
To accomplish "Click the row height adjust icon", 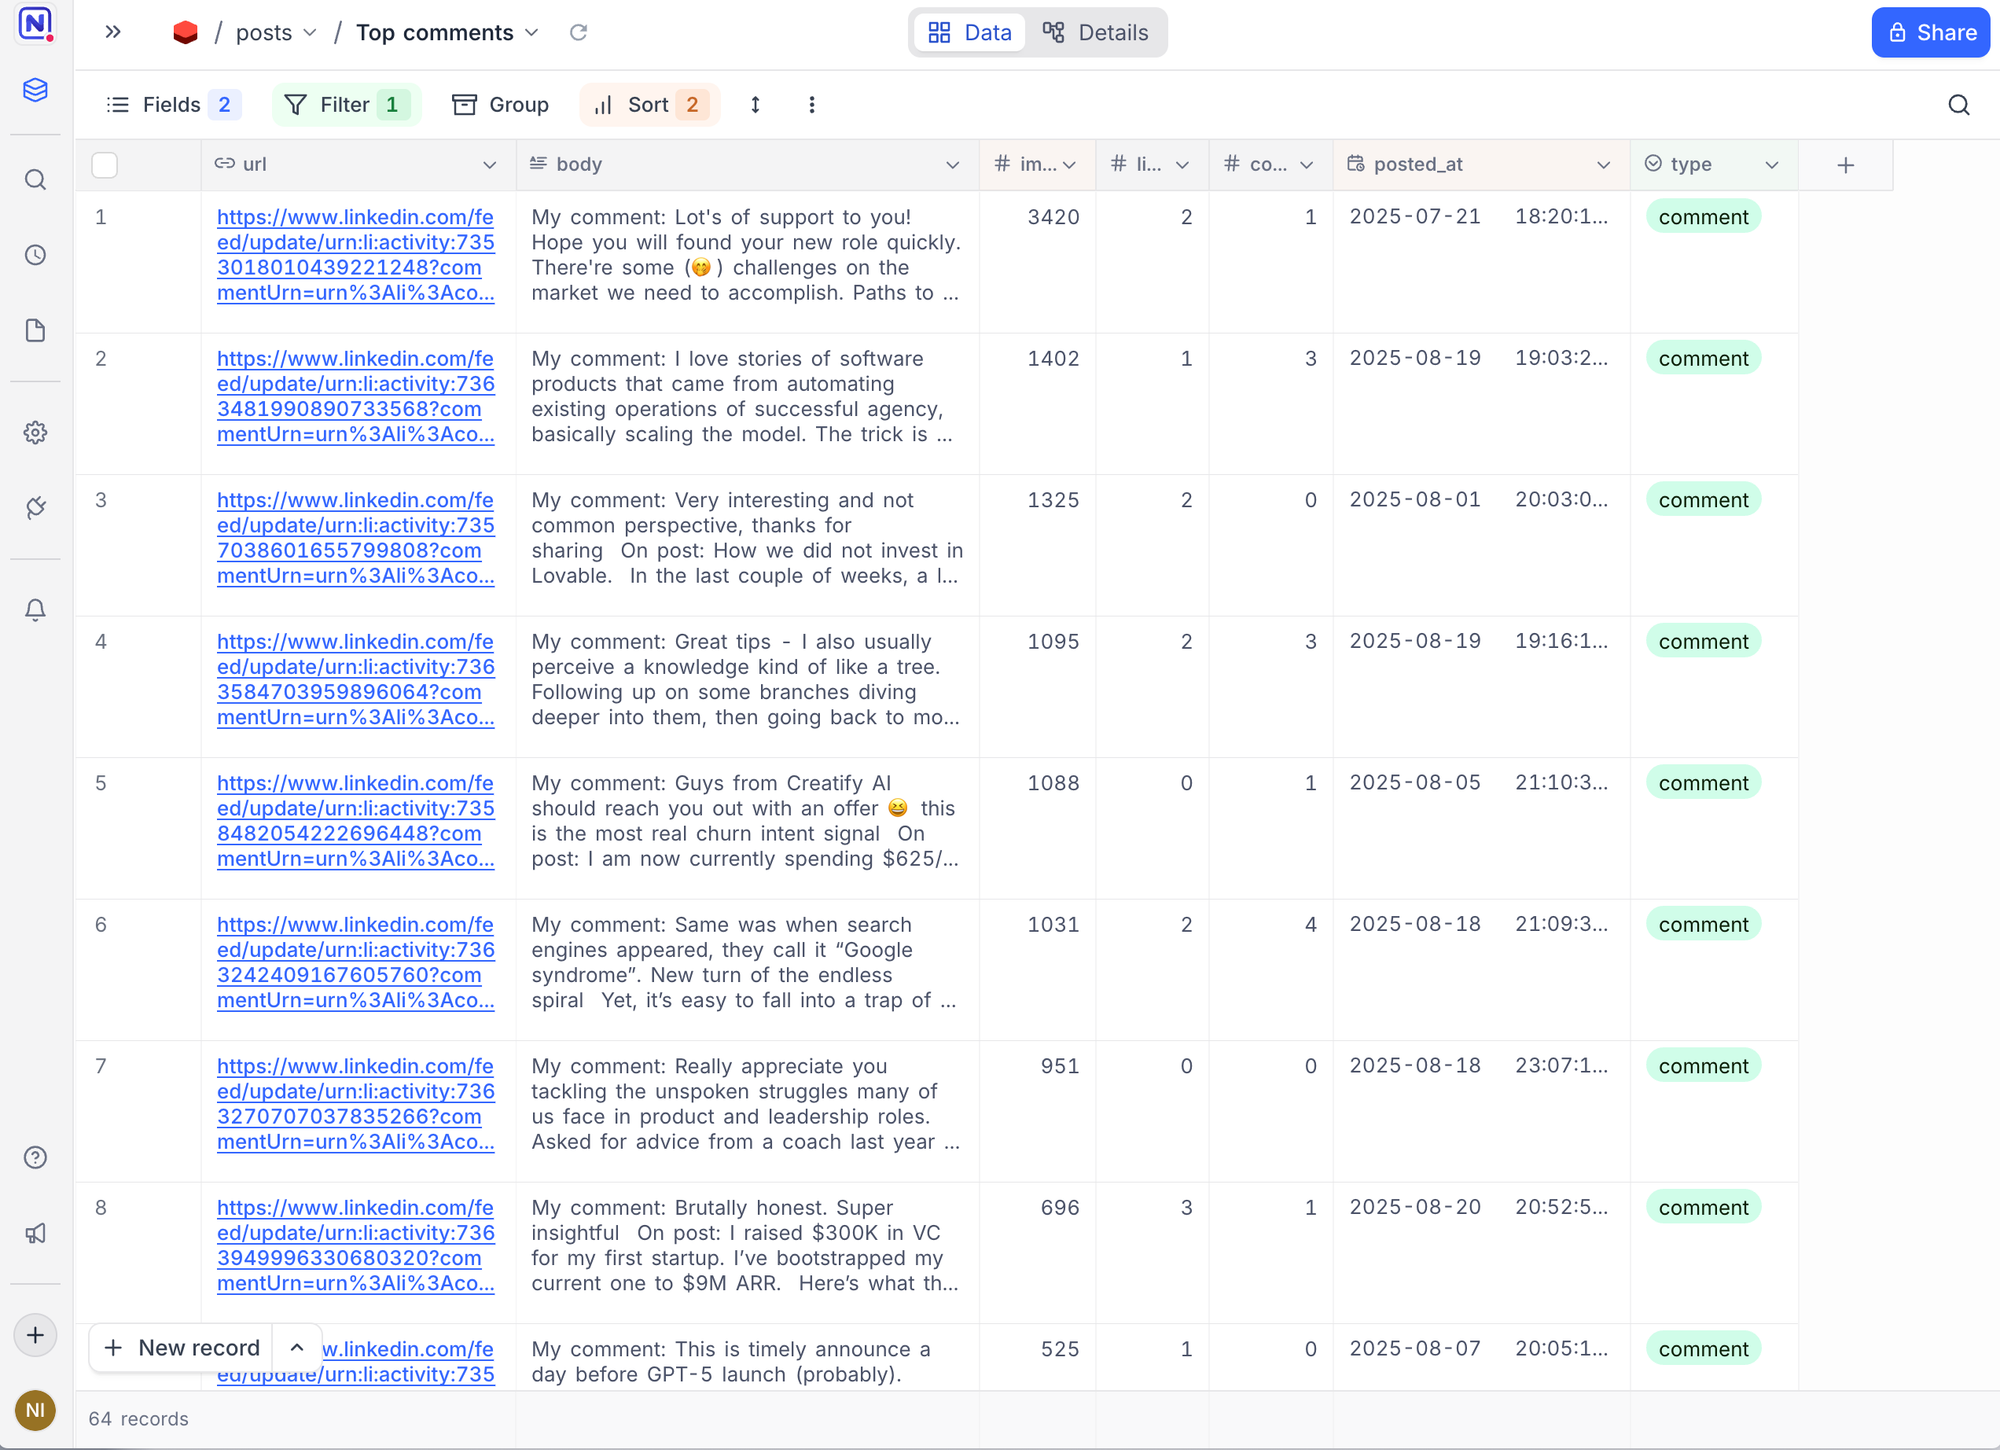I will (756, 105).
